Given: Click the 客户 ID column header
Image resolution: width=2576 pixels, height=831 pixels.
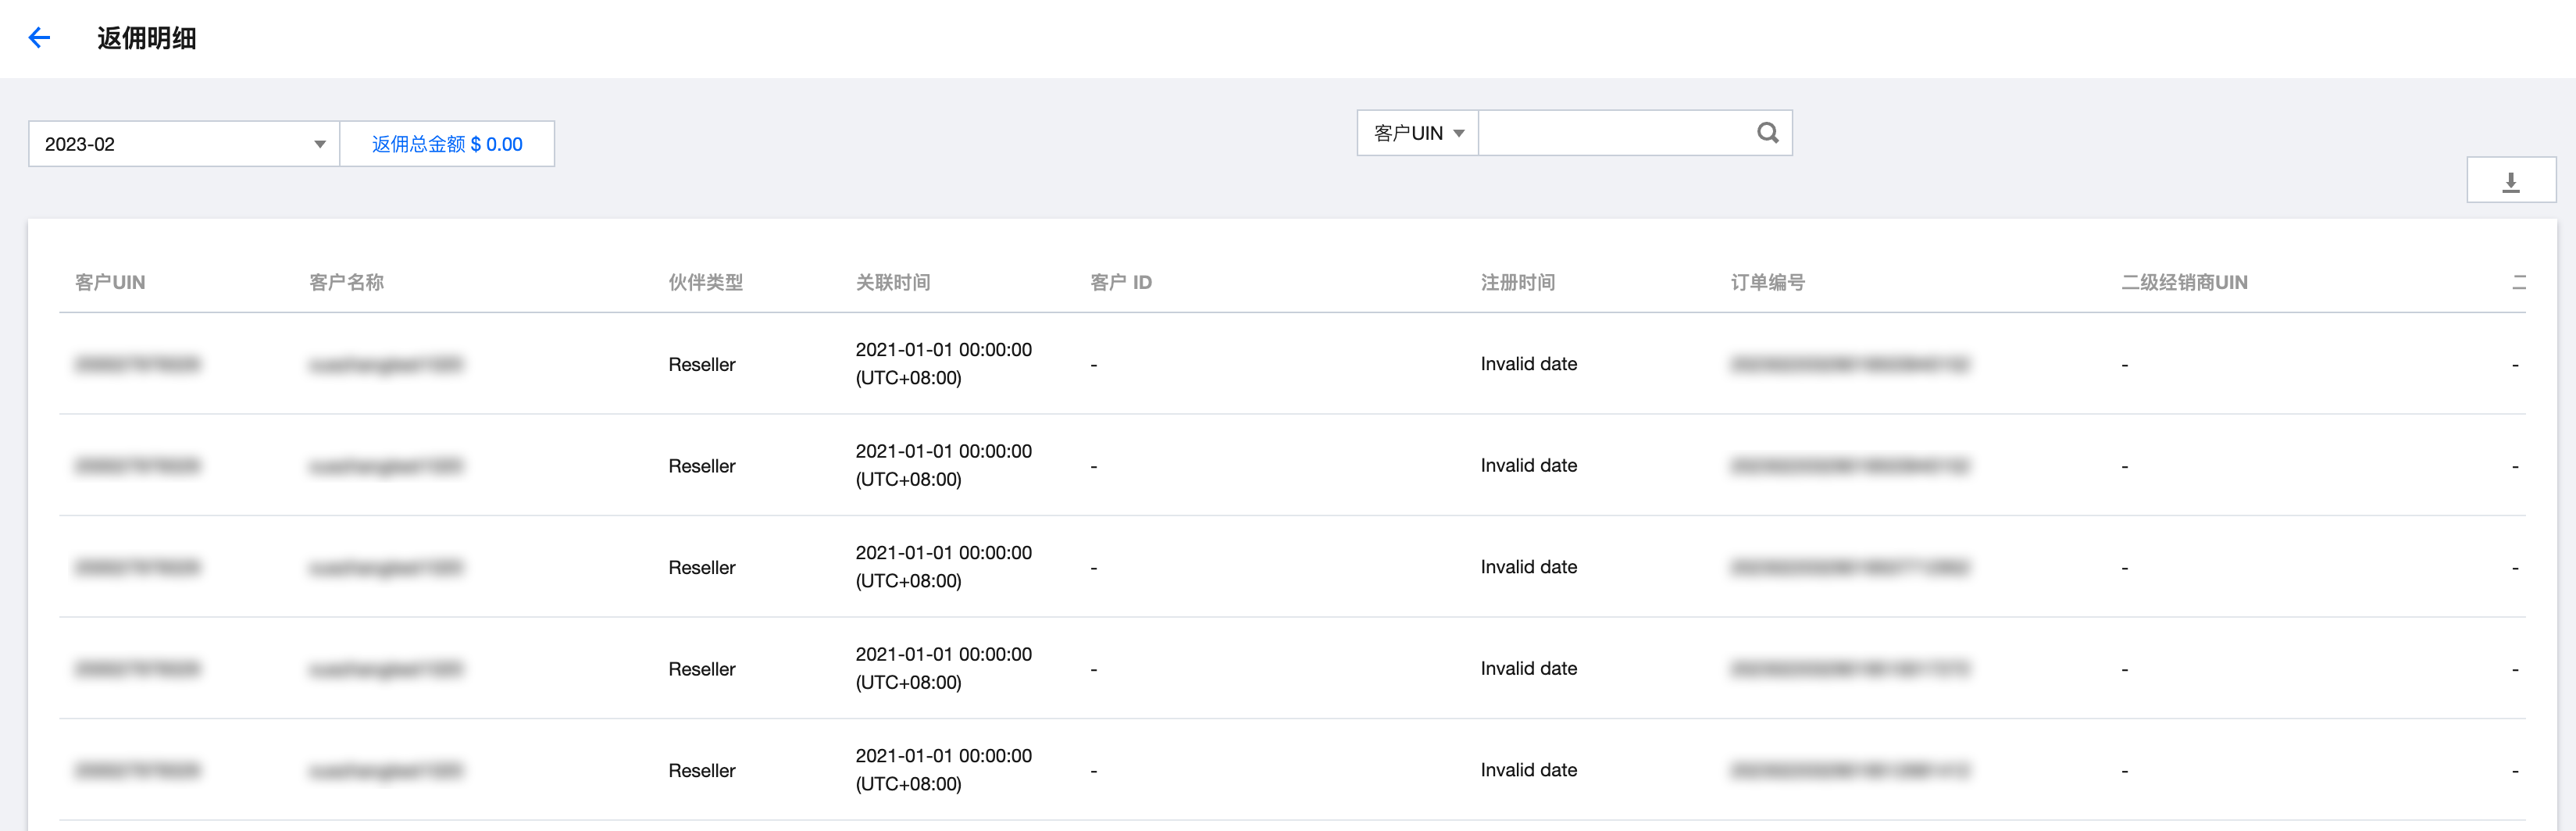Looking at the screenshot, I should click(1120, 283).
